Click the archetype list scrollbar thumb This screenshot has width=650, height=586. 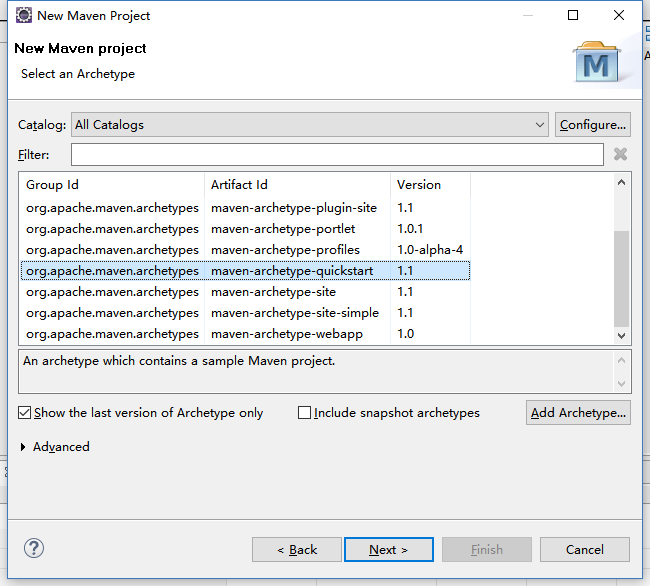click(621, 279)
